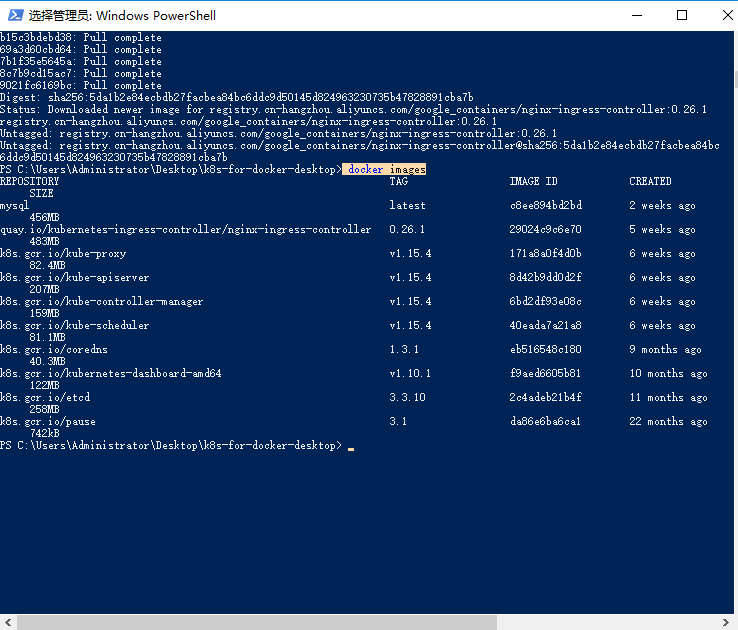
Task: Click the 742kB size value
Action: 44,433
